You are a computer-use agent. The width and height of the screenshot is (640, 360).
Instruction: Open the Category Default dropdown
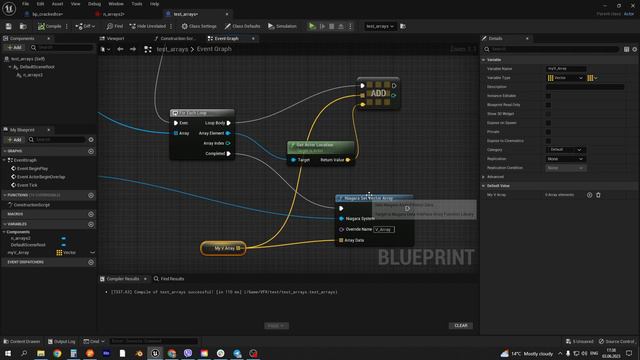pyautogui.click(x=565, y=150)
